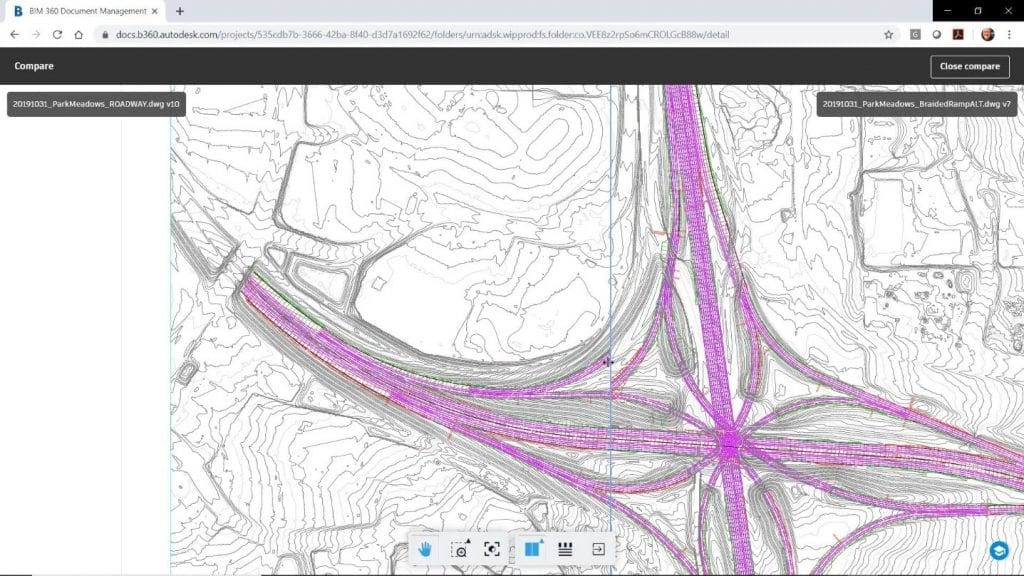Click the export arrow icon in toolbar
This screenshot has width=1024, height=576.
[x=598, y=549]
